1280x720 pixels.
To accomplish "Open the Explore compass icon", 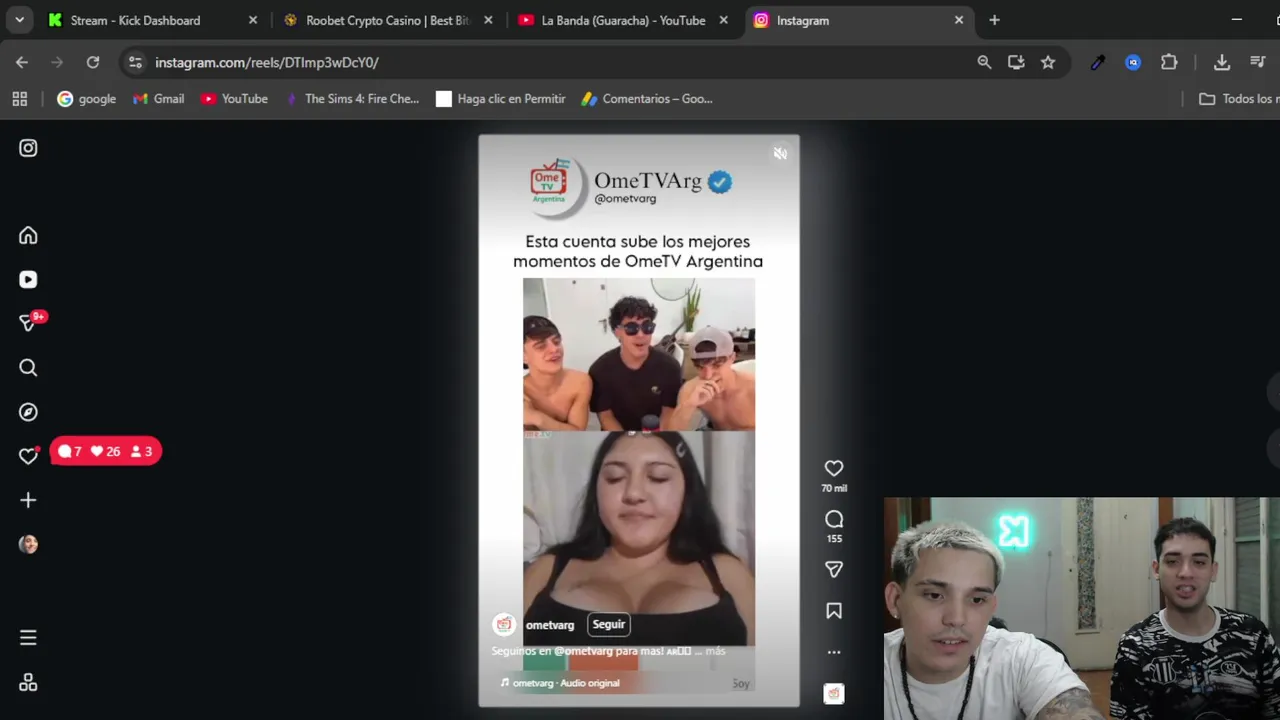I will click(x=28, y=412).
